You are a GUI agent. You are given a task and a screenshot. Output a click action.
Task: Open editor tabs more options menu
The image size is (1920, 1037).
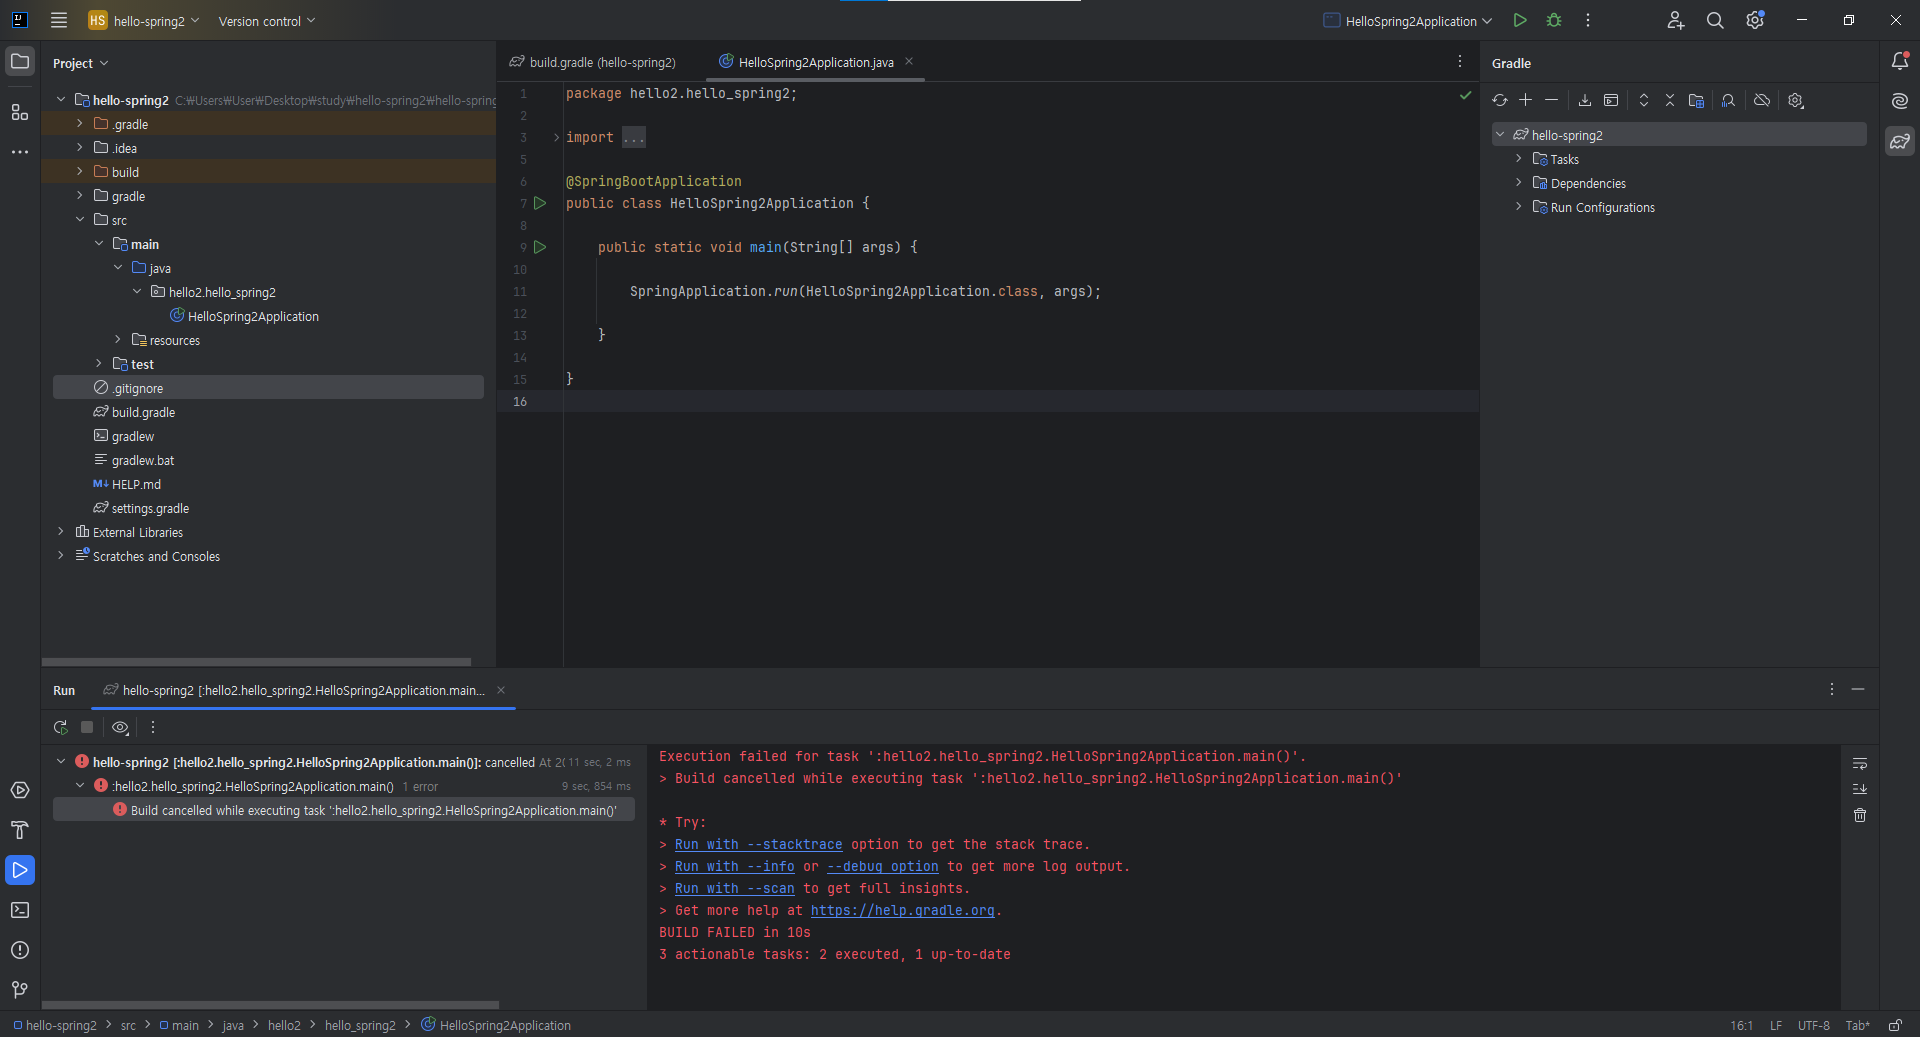[1460, 62]
